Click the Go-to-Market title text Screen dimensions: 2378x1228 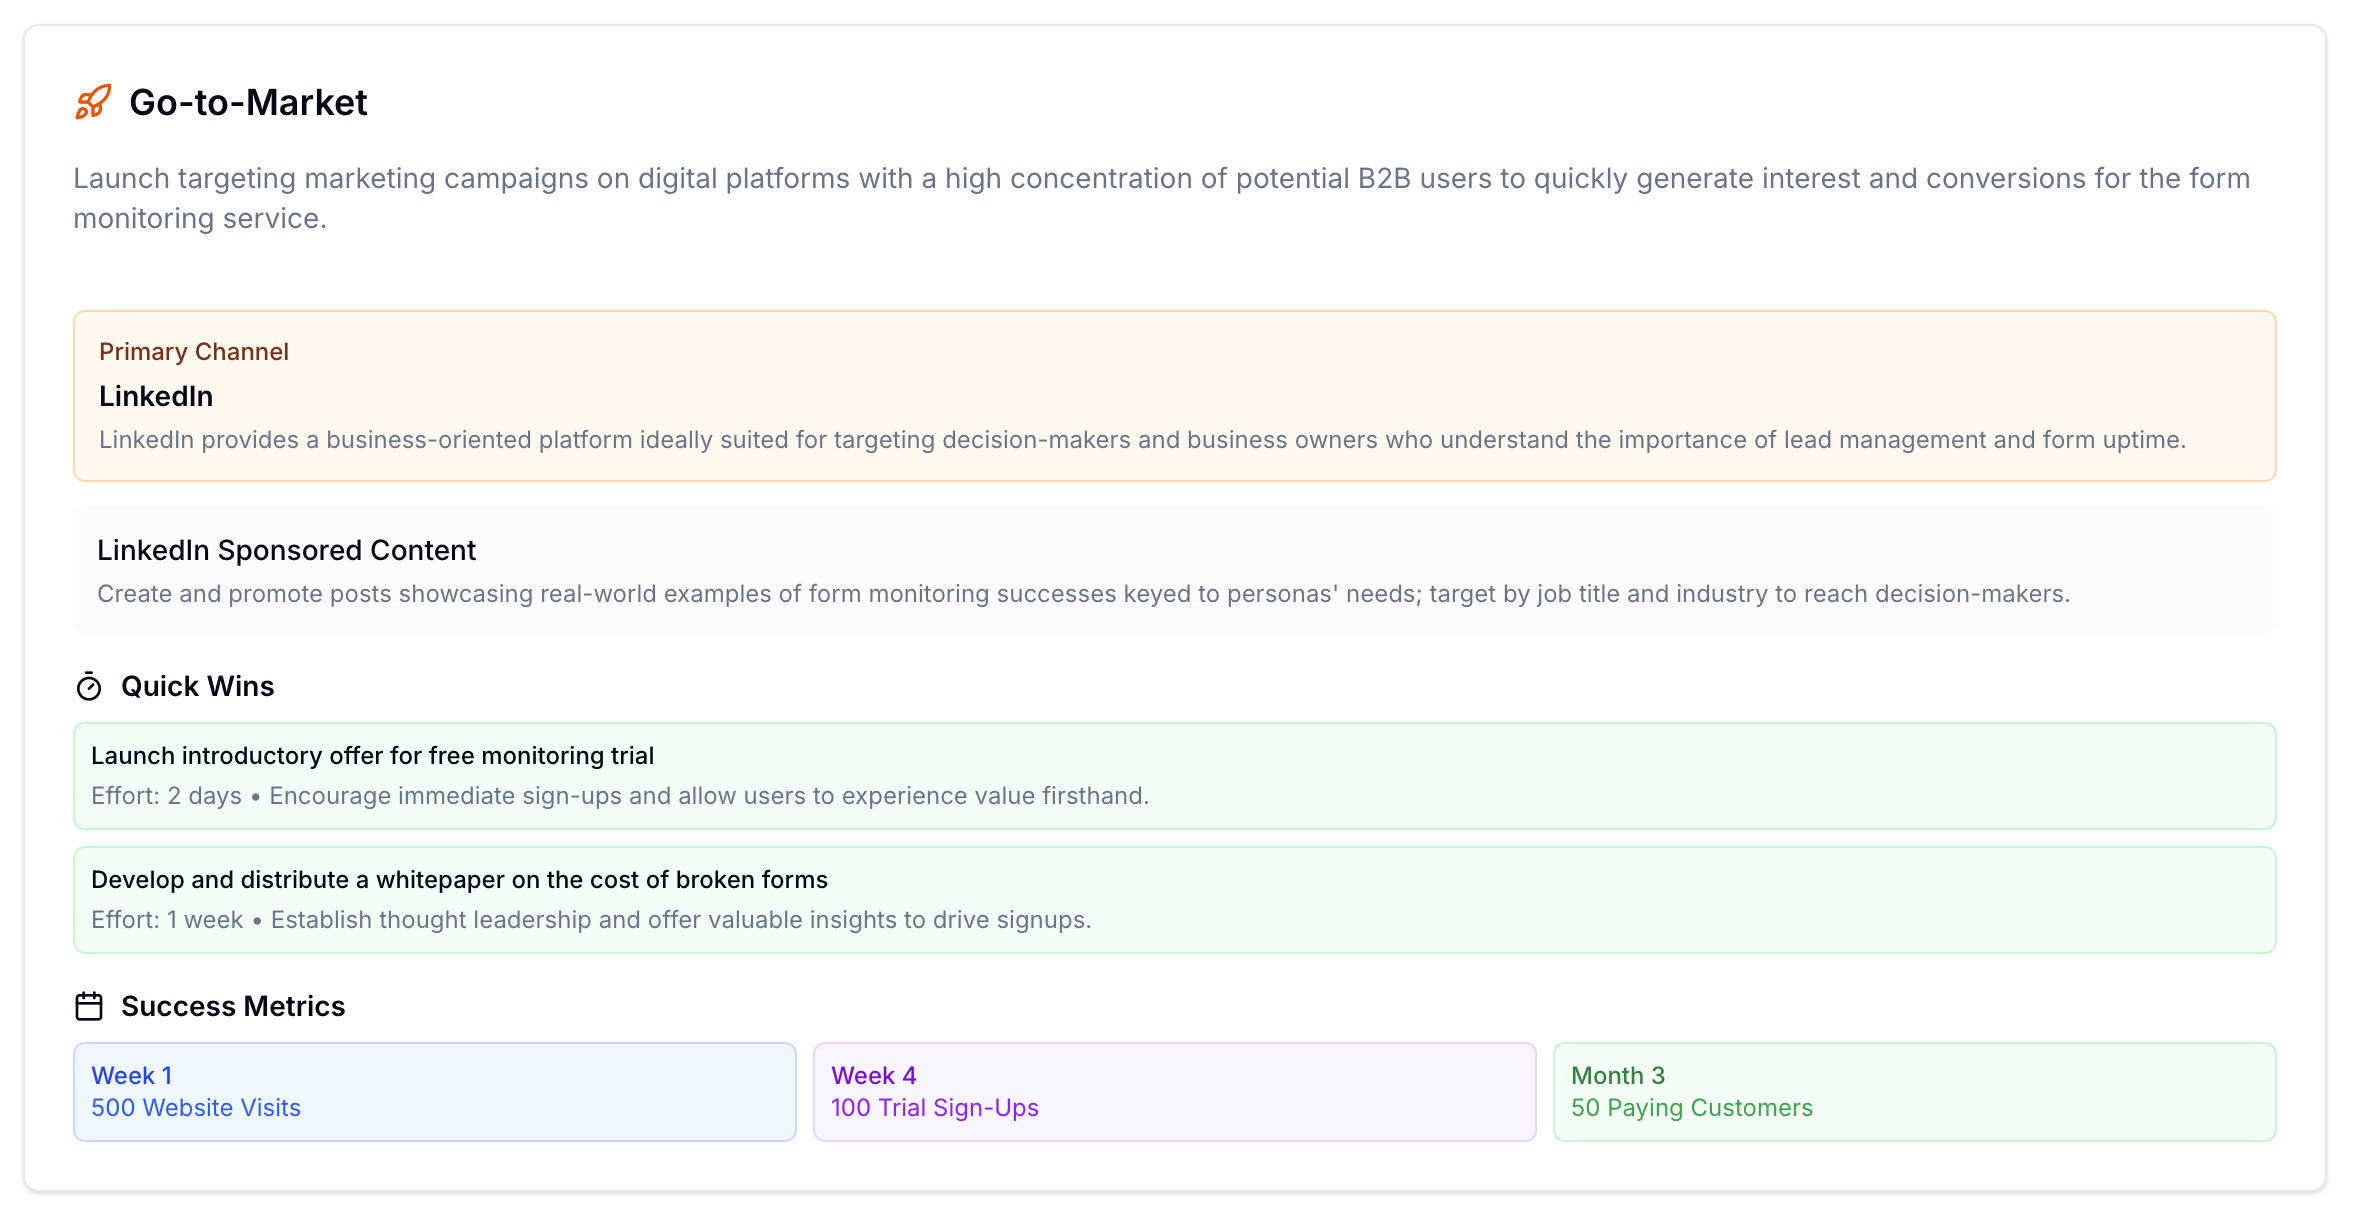pos(248,101)
